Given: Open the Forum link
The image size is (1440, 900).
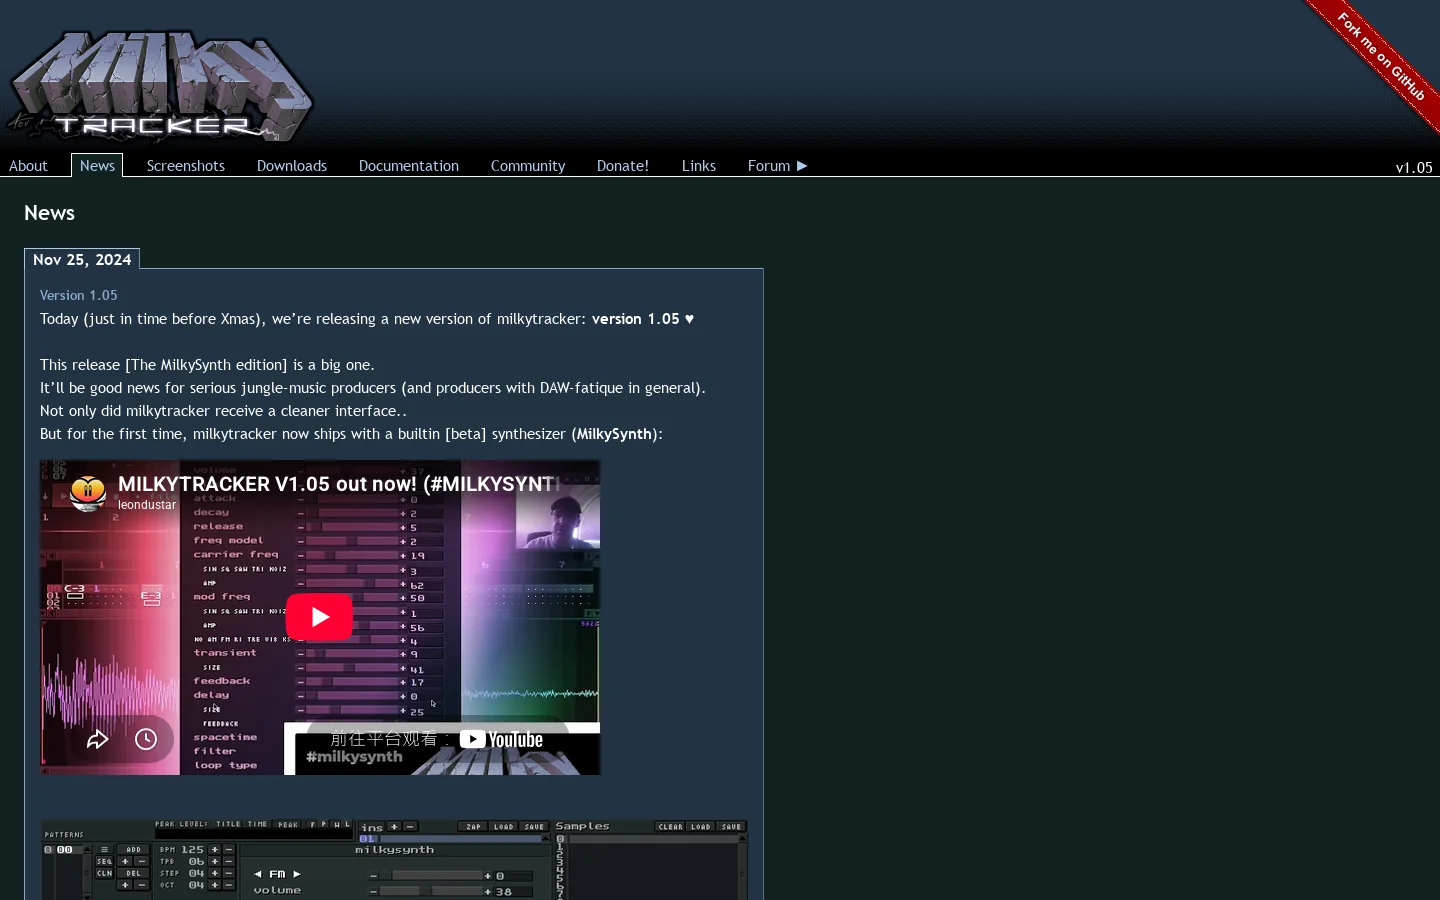Looking at the screenshot, I should [777, 166].
